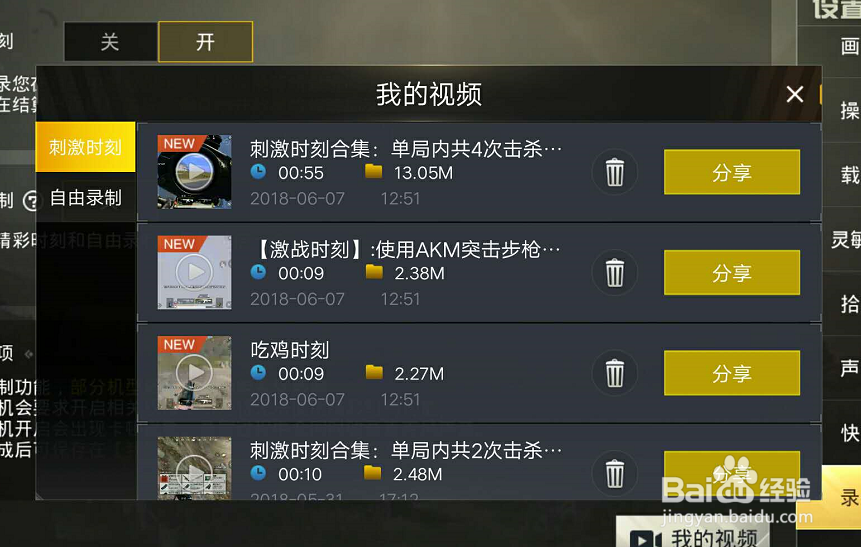Image resolution: width=861 pixels, height=547 pixels.
Task: Share the 吃鸡时刻 video
Action: [731, 373]
